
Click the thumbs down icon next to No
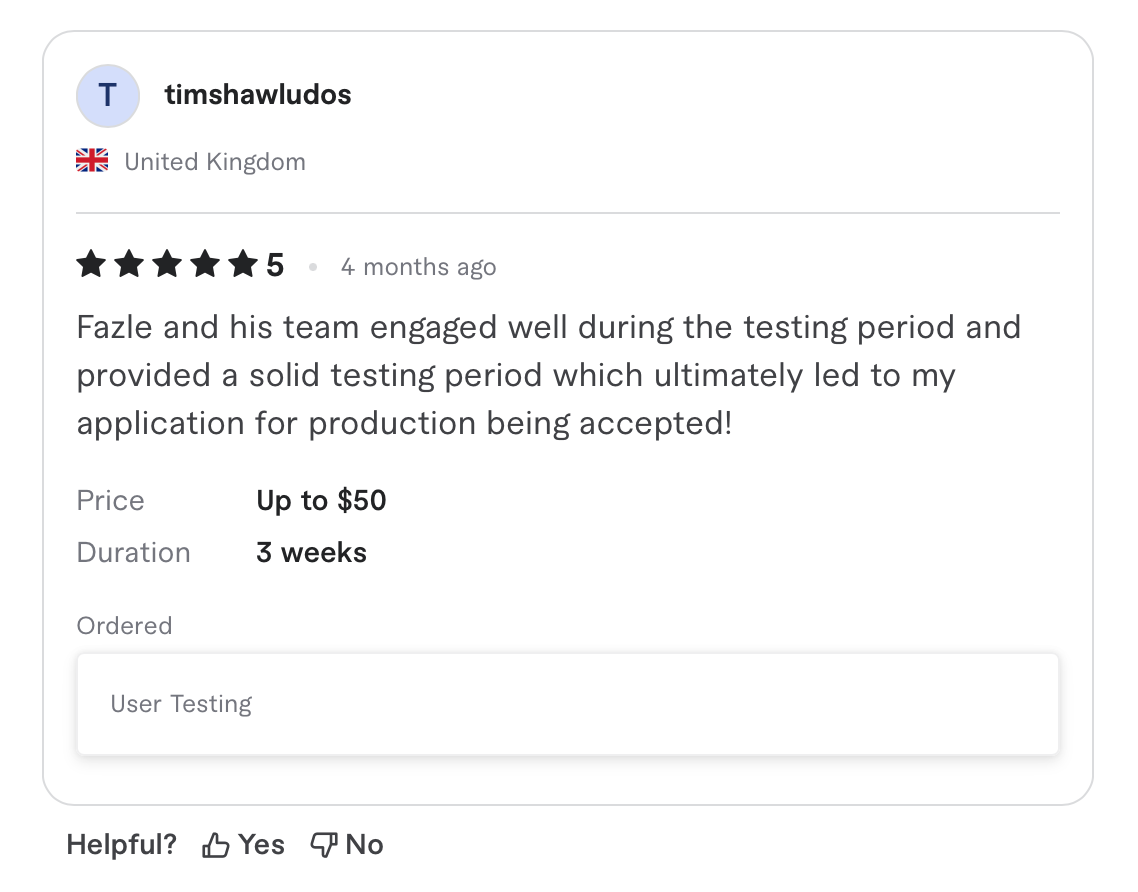[x=322, y=844]
